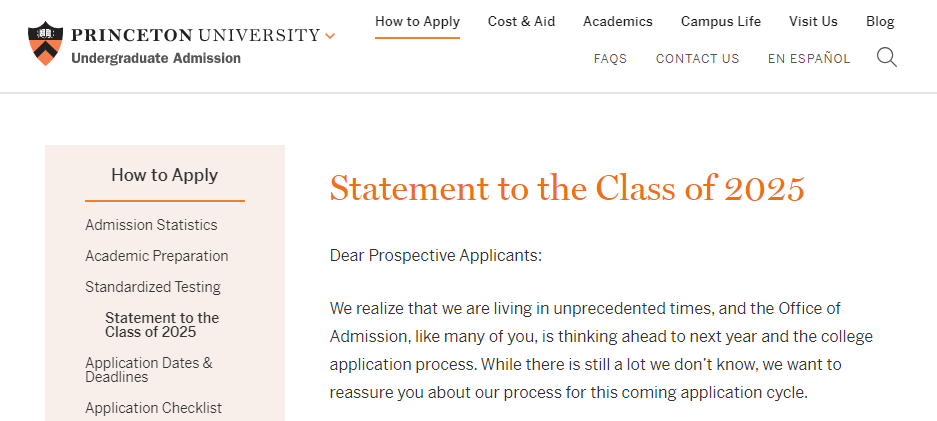Click the Princeton shield logo icon
Screen dimensions: 937x421
tap(44, 43)
